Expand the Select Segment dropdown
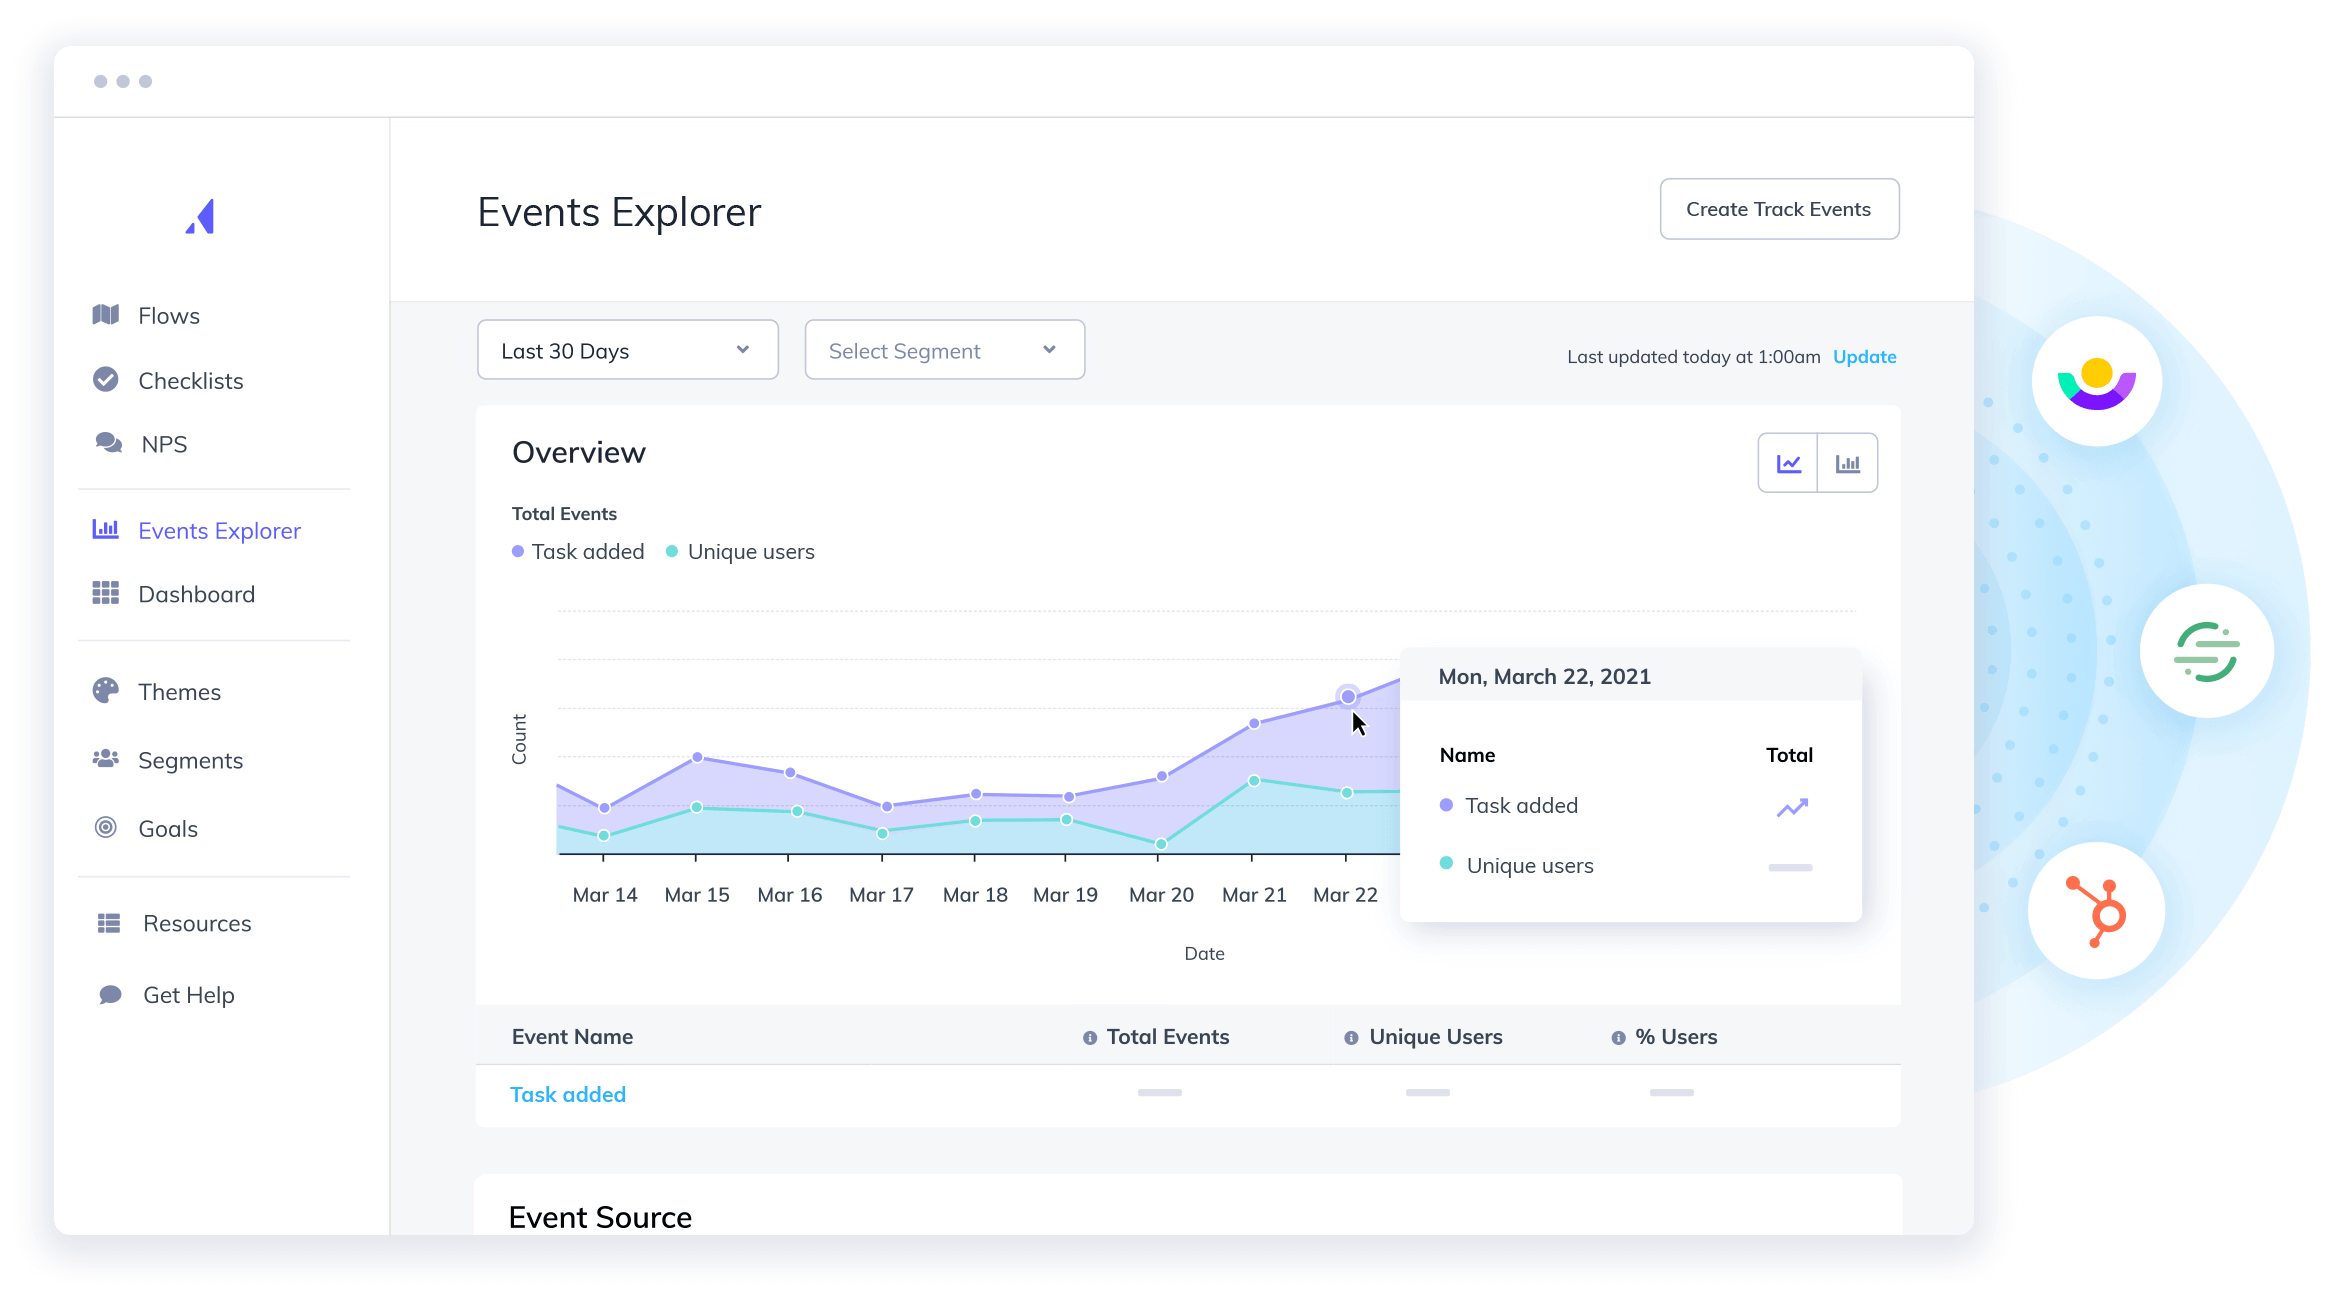Screen dimensions: 2336x1302 pos(944,350)
